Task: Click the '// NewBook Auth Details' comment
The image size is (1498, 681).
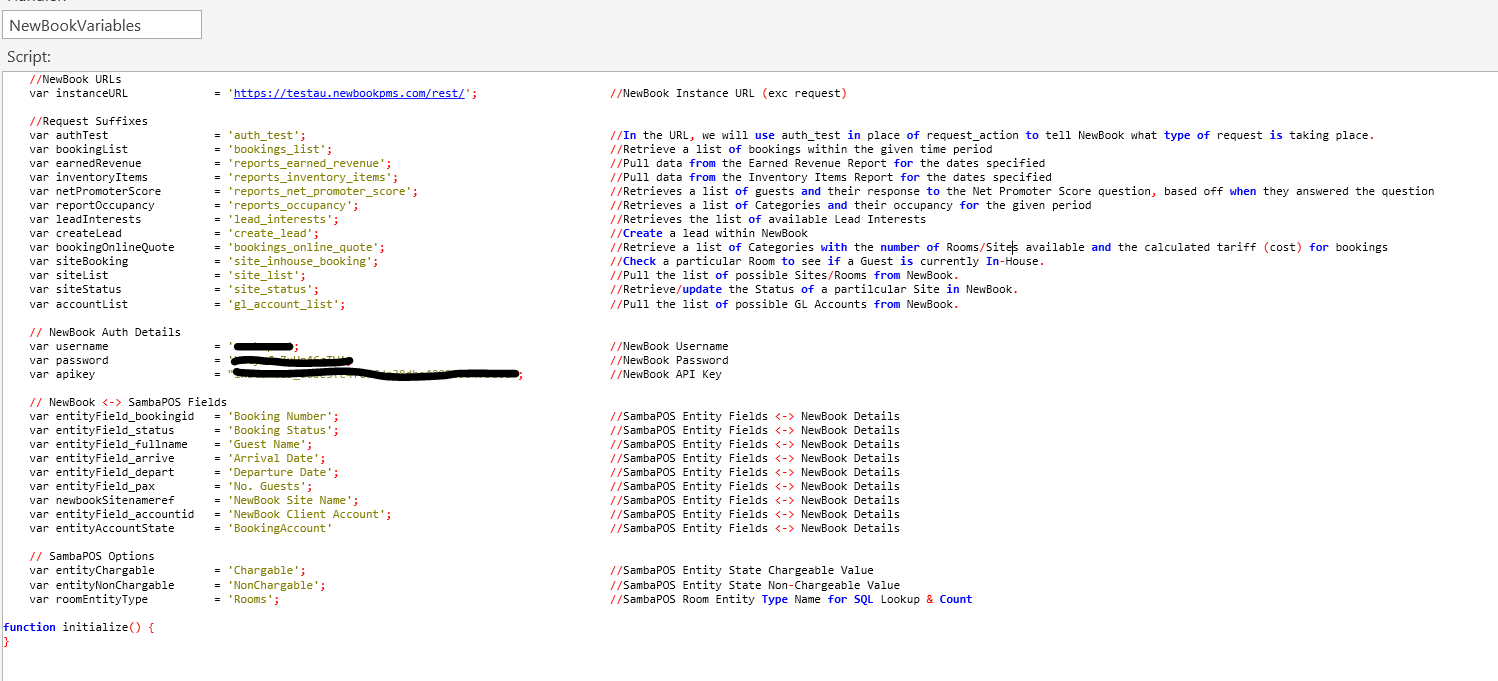Action: (x=105, y=332)
